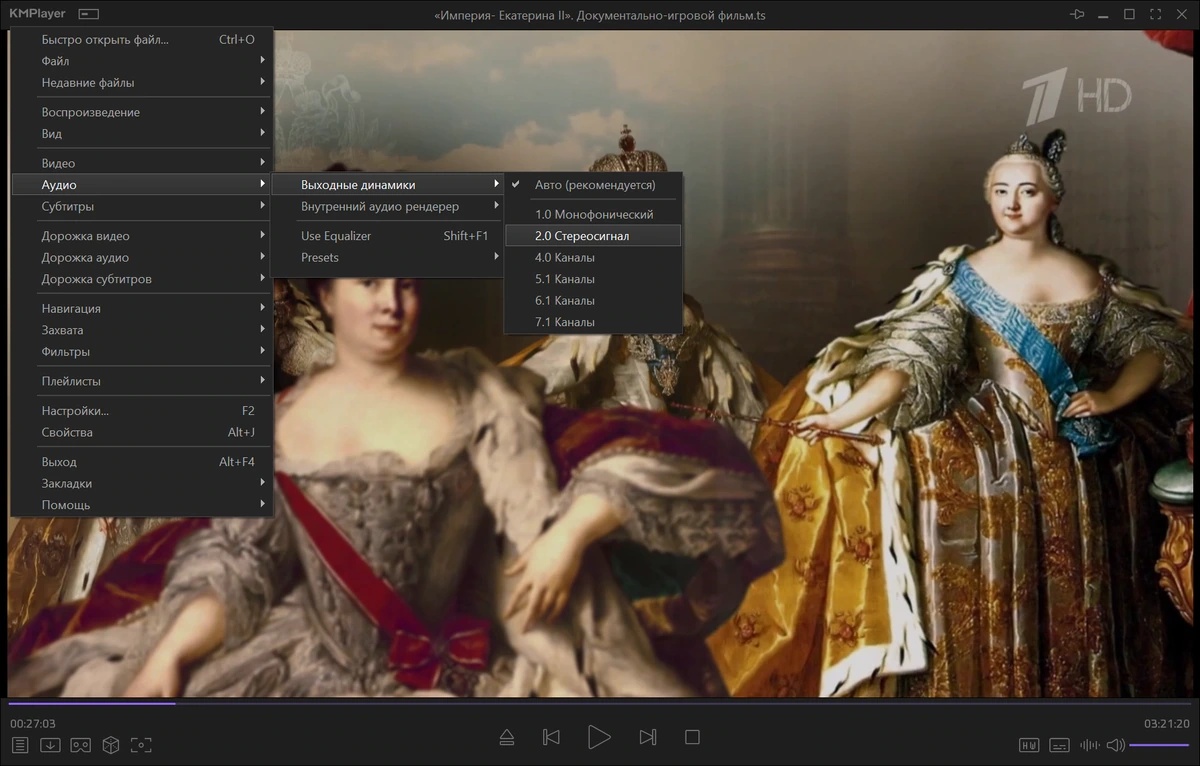The image size is (1200, 766).
Task: Click the total duration 03:21:20
Action: pos(1167,724)
